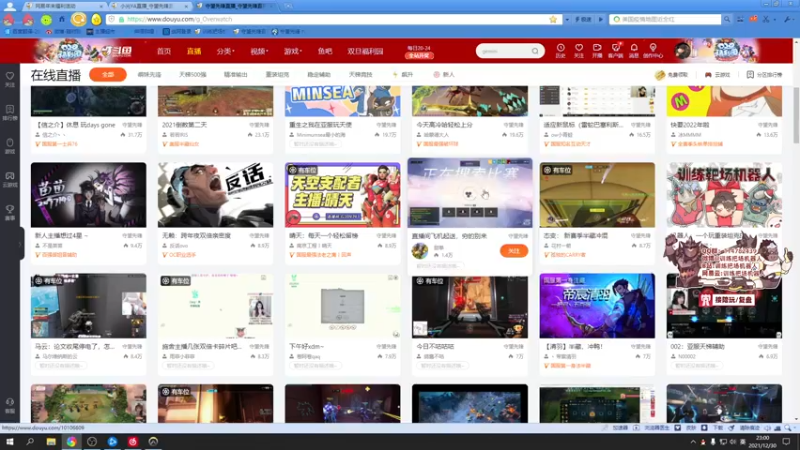Expand the collapsed left sidebar arrow handle

tap(20, 244)
